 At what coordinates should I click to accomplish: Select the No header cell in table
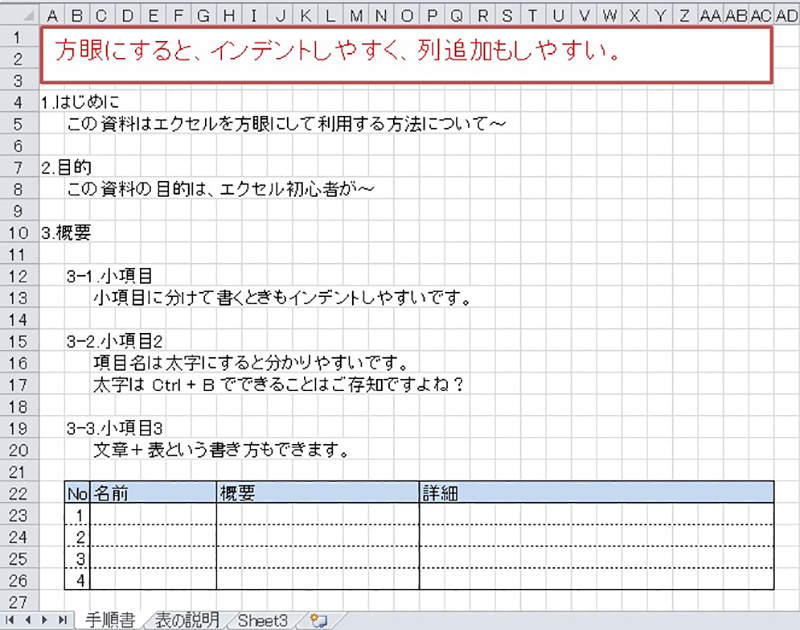pos(77,492)
